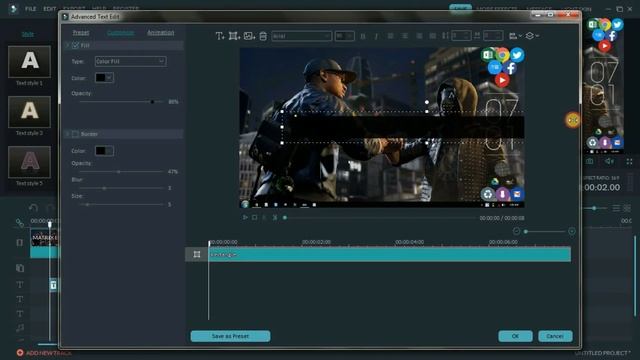Open the layer order dropdown
Image resolution: width=640 pixels, height=360 pixels.
tap(532, 36)
